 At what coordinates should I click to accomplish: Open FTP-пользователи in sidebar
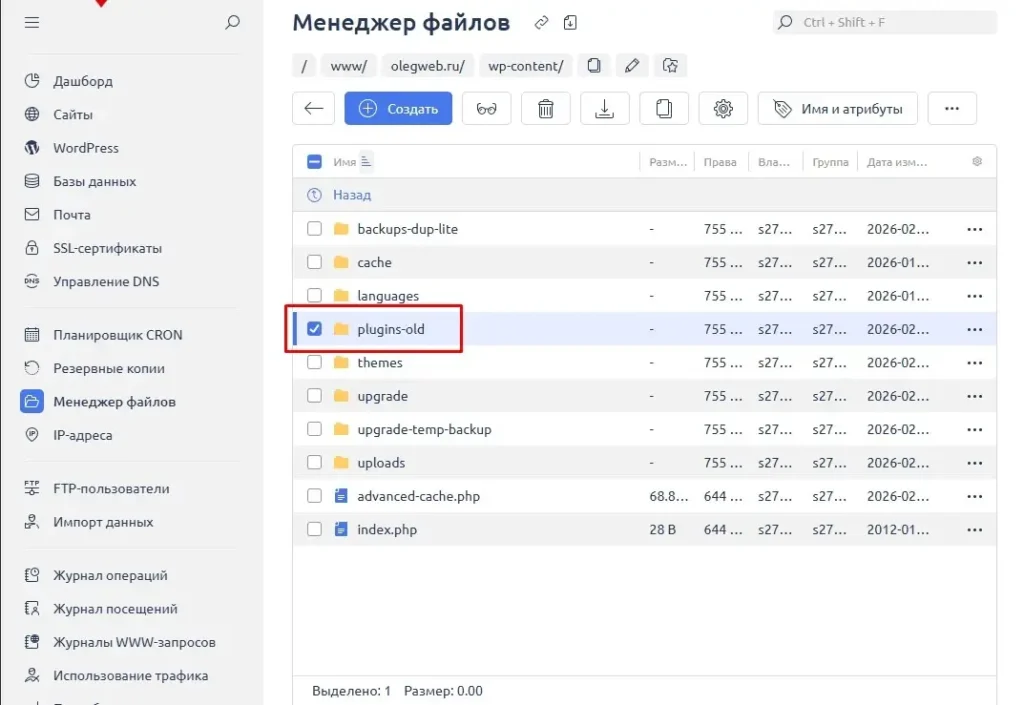click(x=111, y=488)
